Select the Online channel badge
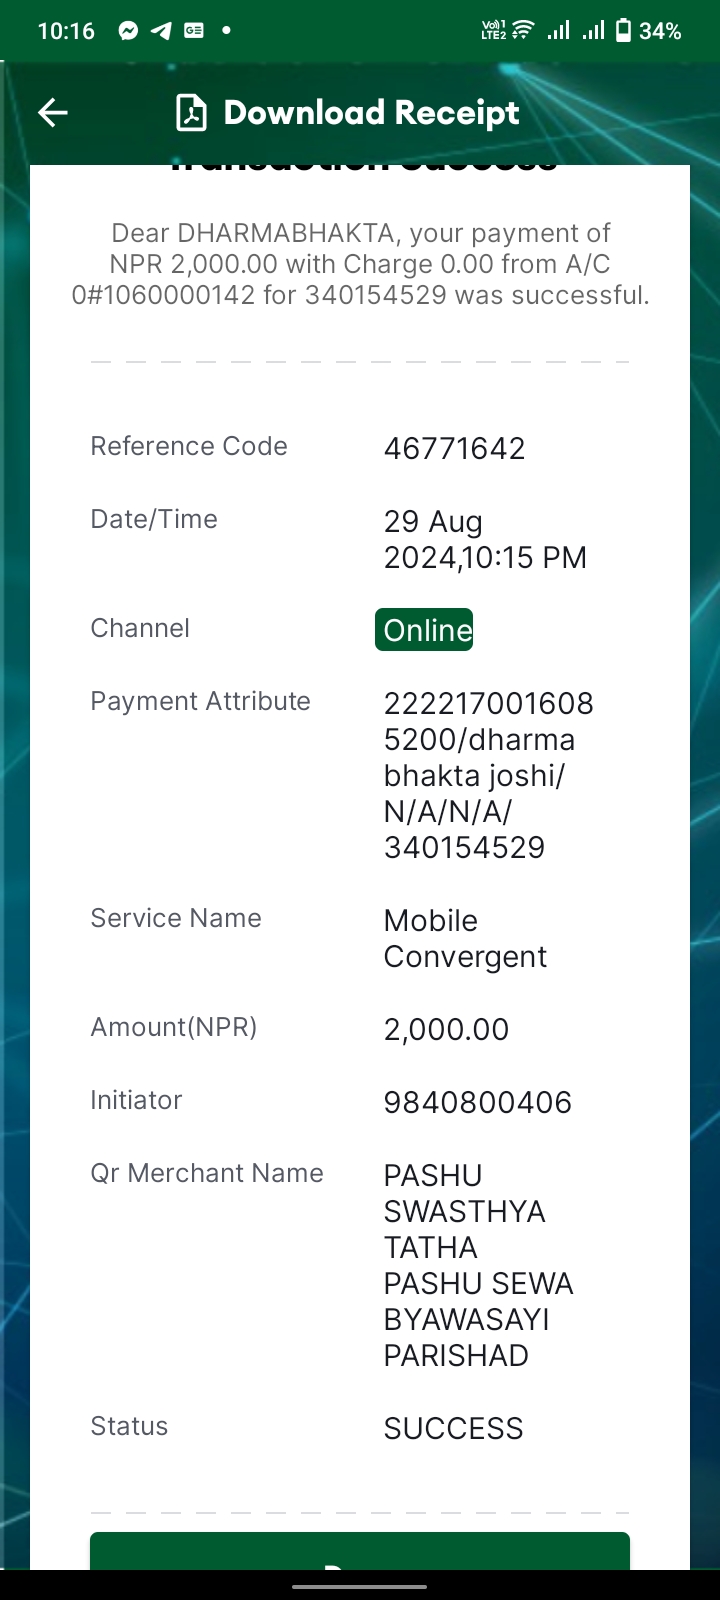This screenshot has width=720, height=1600. (x=424, y=630)
